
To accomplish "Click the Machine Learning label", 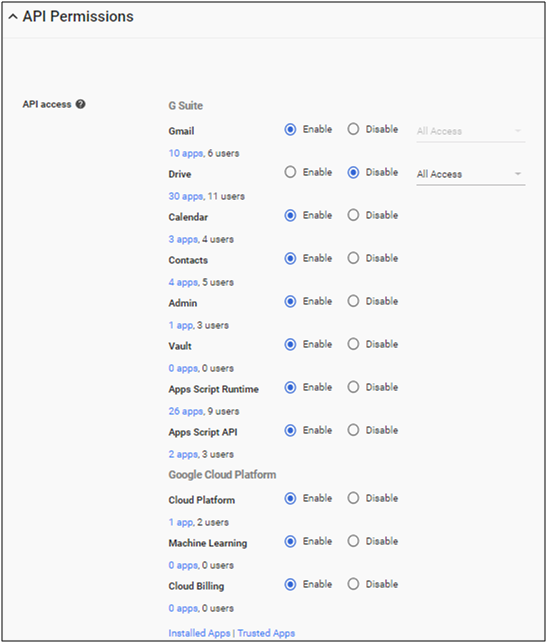I will (208, 543).
